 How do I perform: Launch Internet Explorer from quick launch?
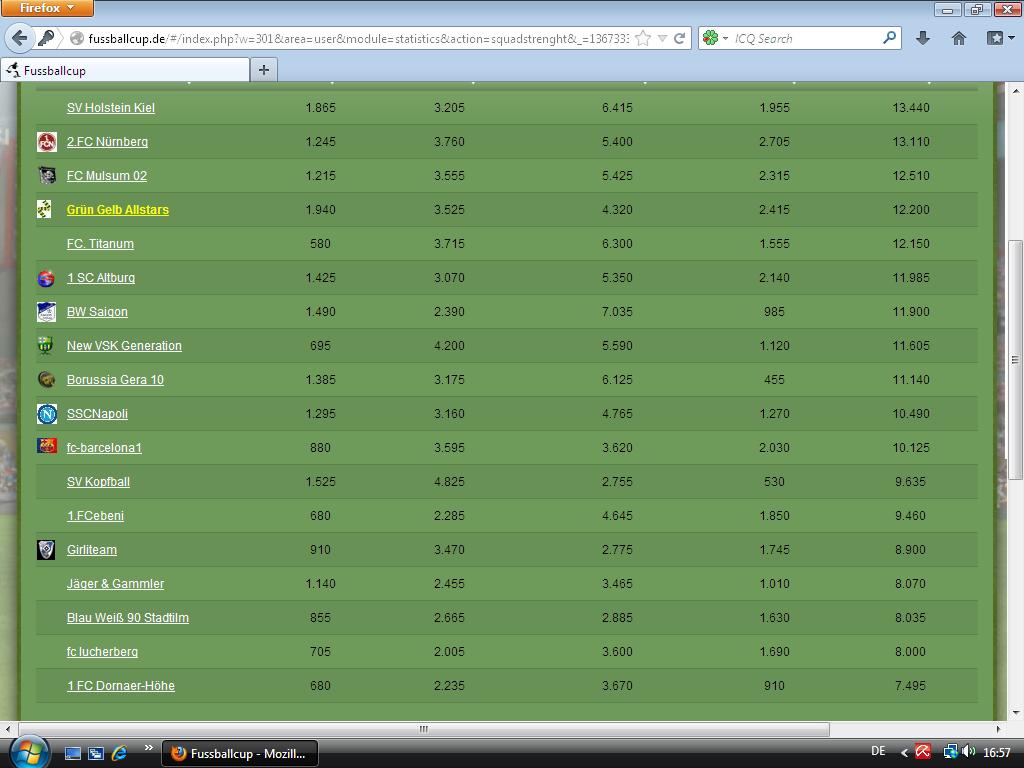(x=119, y=753)
